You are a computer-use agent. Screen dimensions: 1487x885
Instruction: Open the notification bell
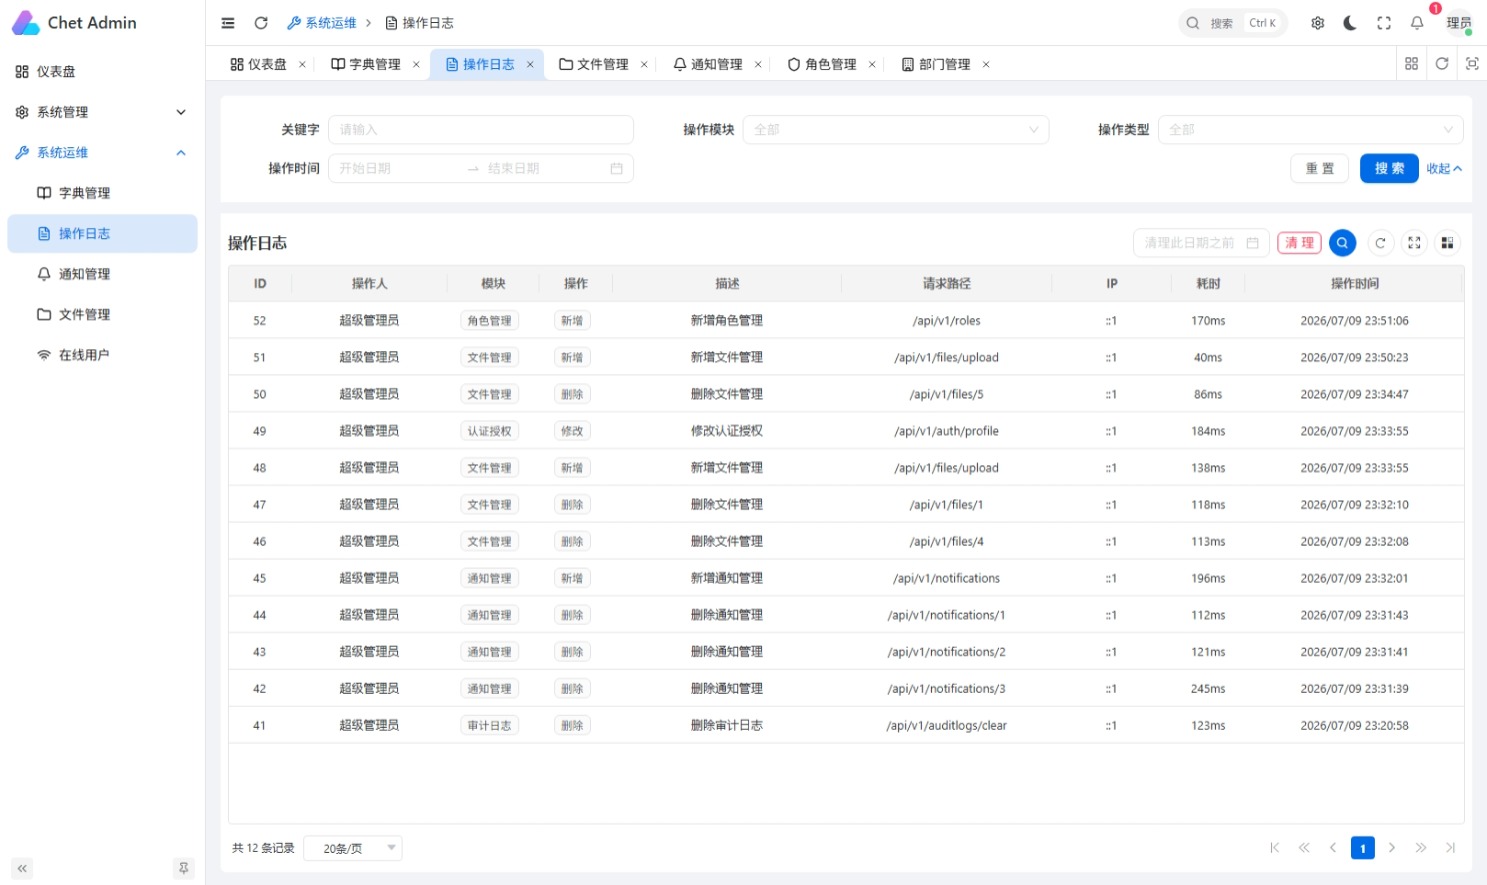[x=1417, y=23]
